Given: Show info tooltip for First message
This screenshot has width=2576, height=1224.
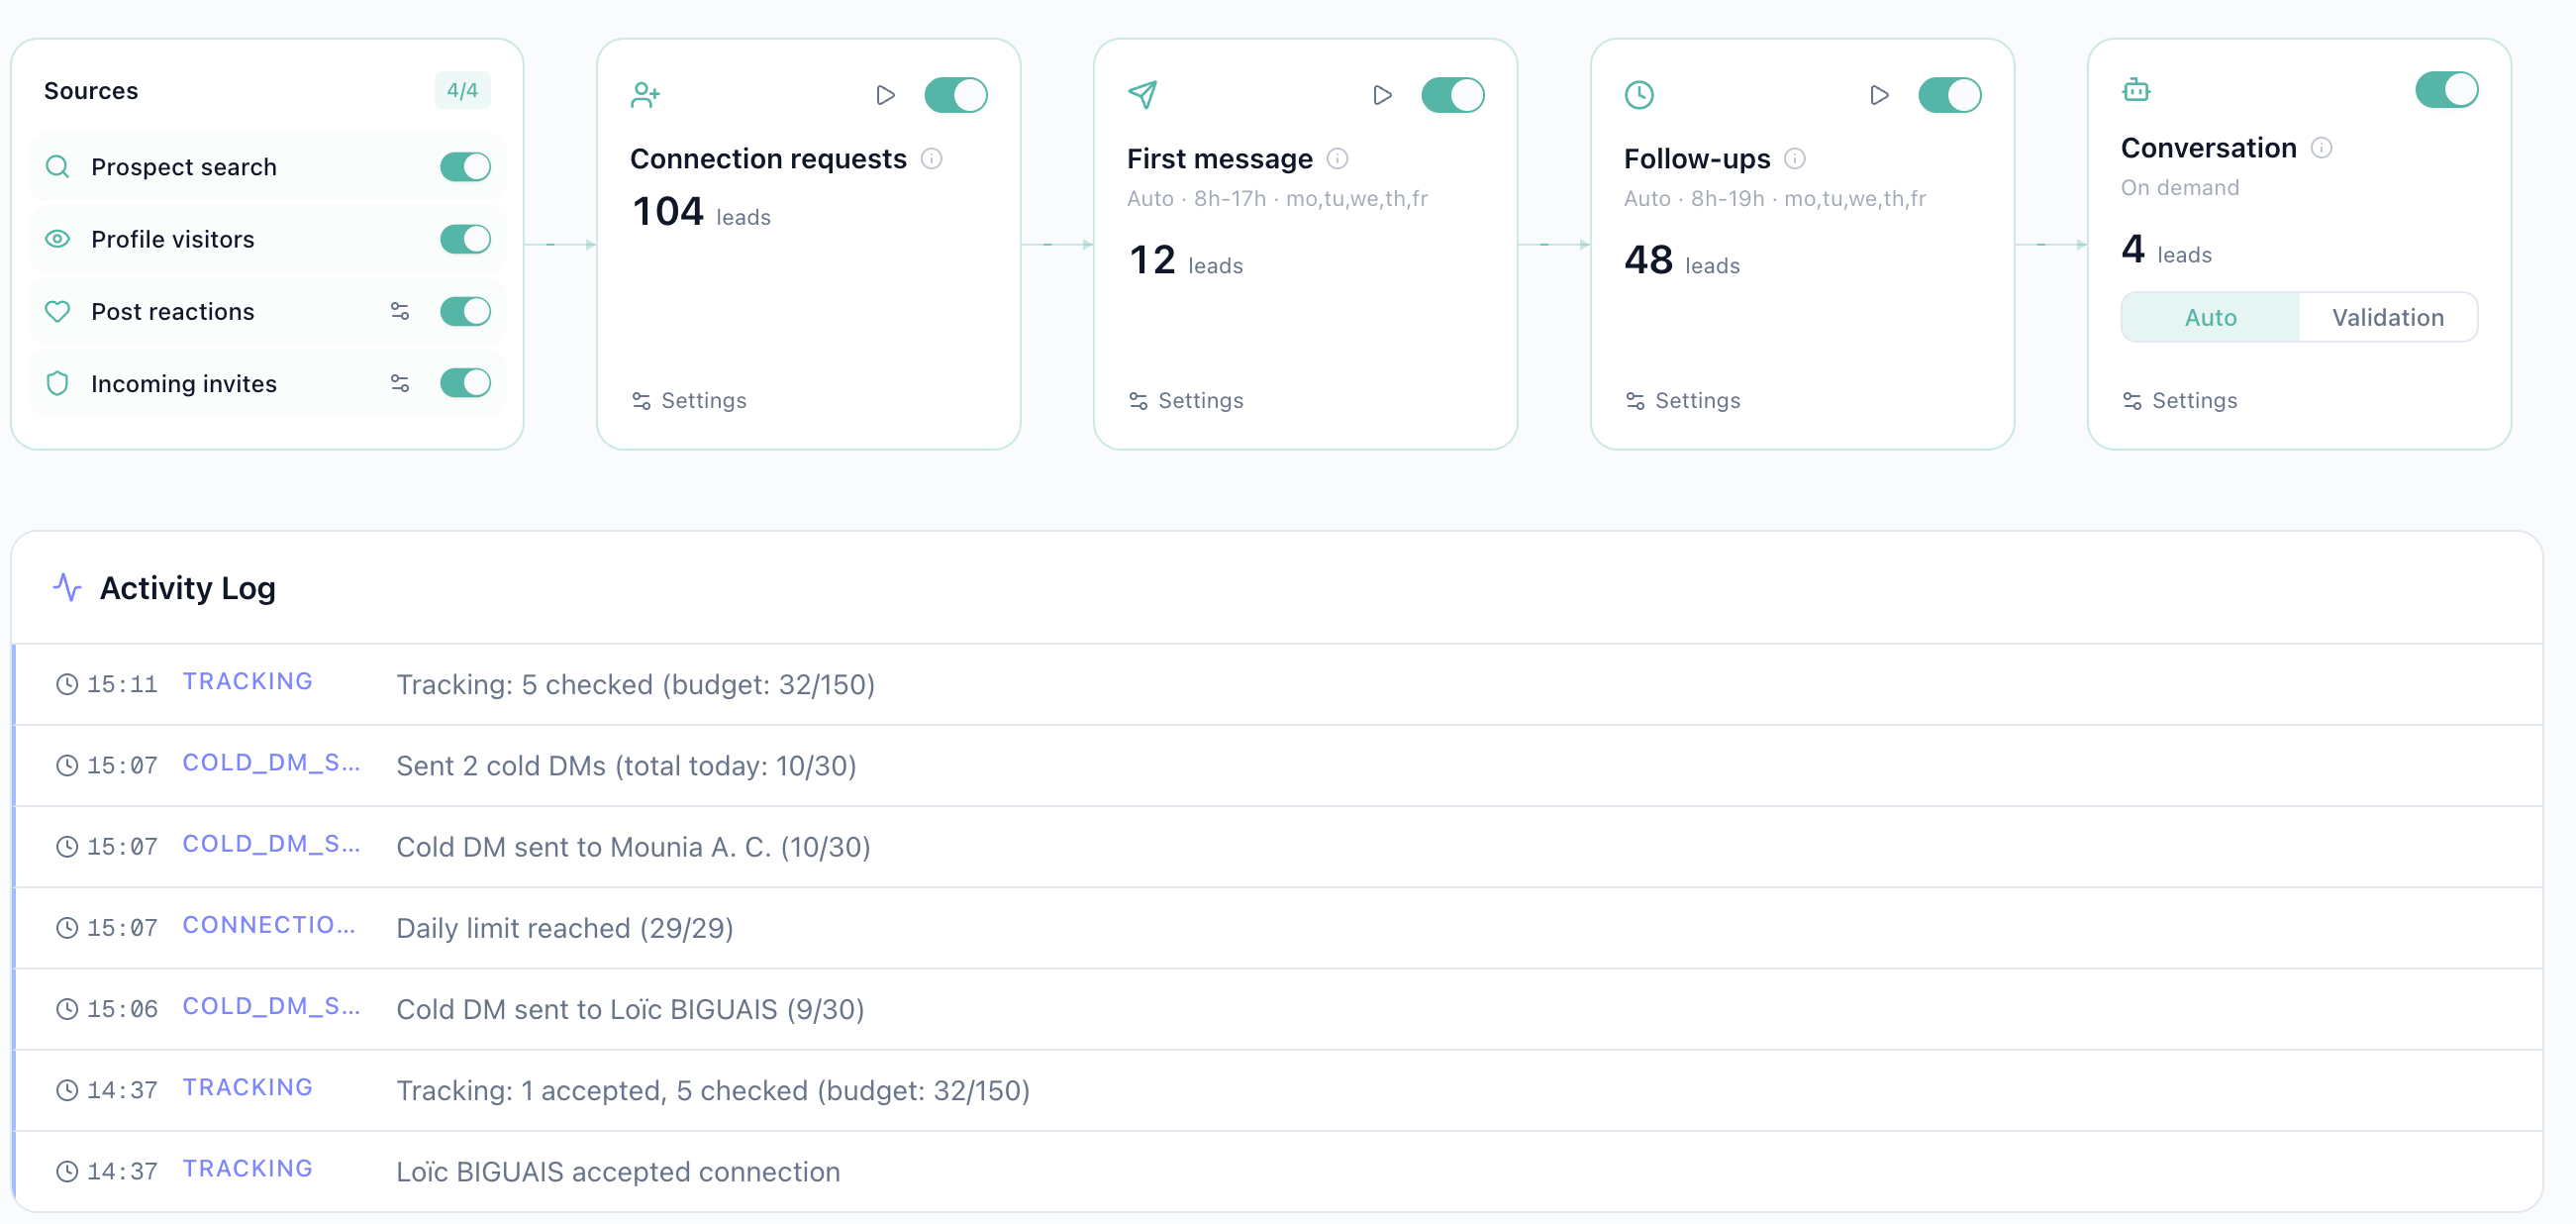Looking at the screenshot, I should point(1337,158).
